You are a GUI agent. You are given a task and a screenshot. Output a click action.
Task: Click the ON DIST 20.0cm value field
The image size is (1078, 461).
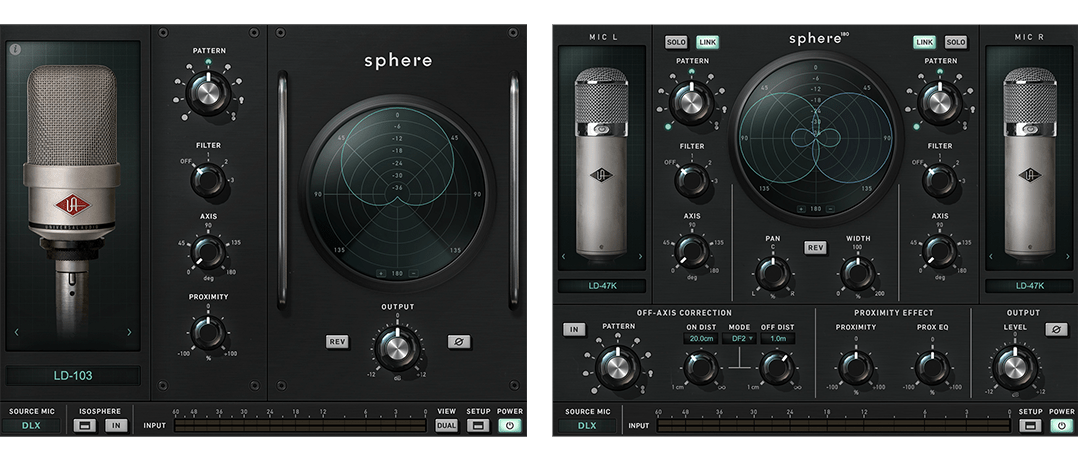(x=700, y=339)
